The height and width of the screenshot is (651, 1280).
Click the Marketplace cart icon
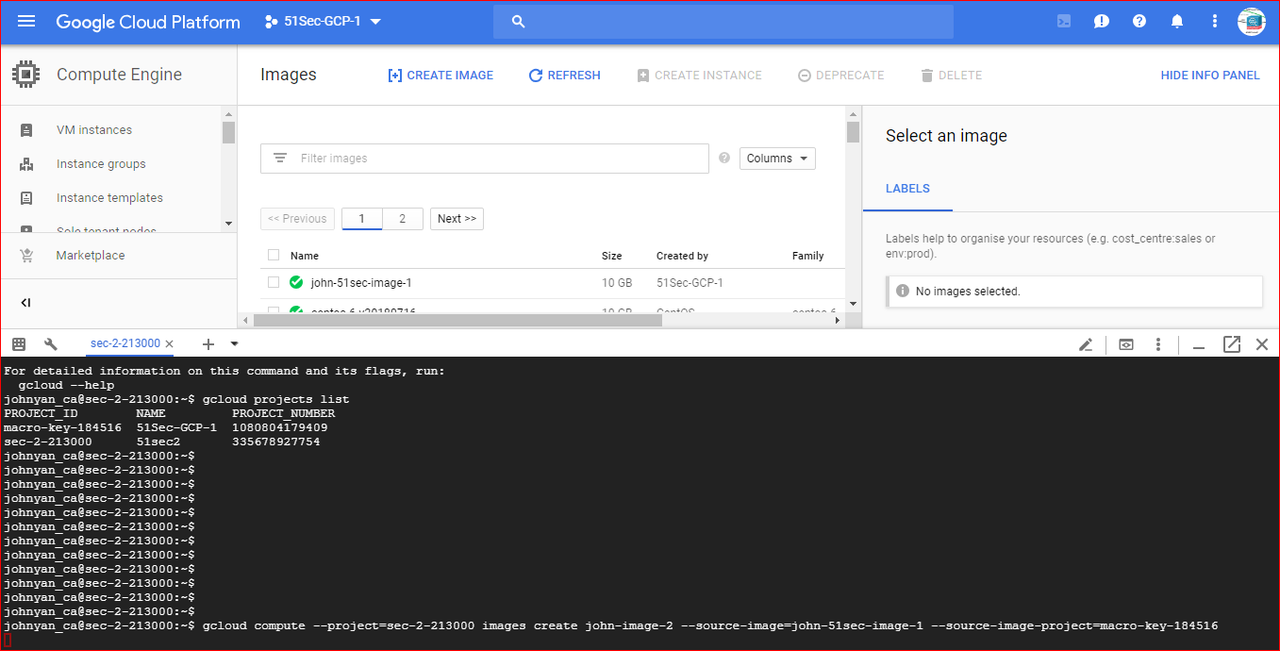[x=27, y=255]
